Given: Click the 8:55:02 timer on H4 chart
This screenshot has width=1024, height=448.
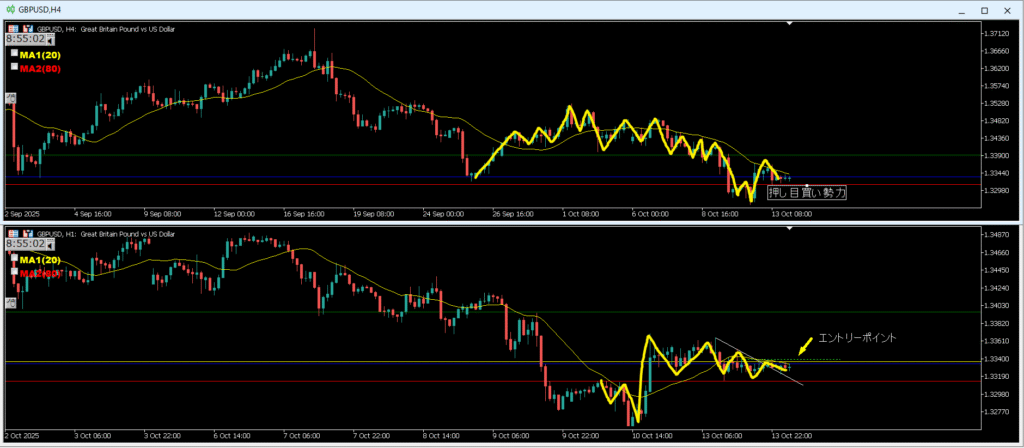Looking at the screenshot, I should (27, 39).
